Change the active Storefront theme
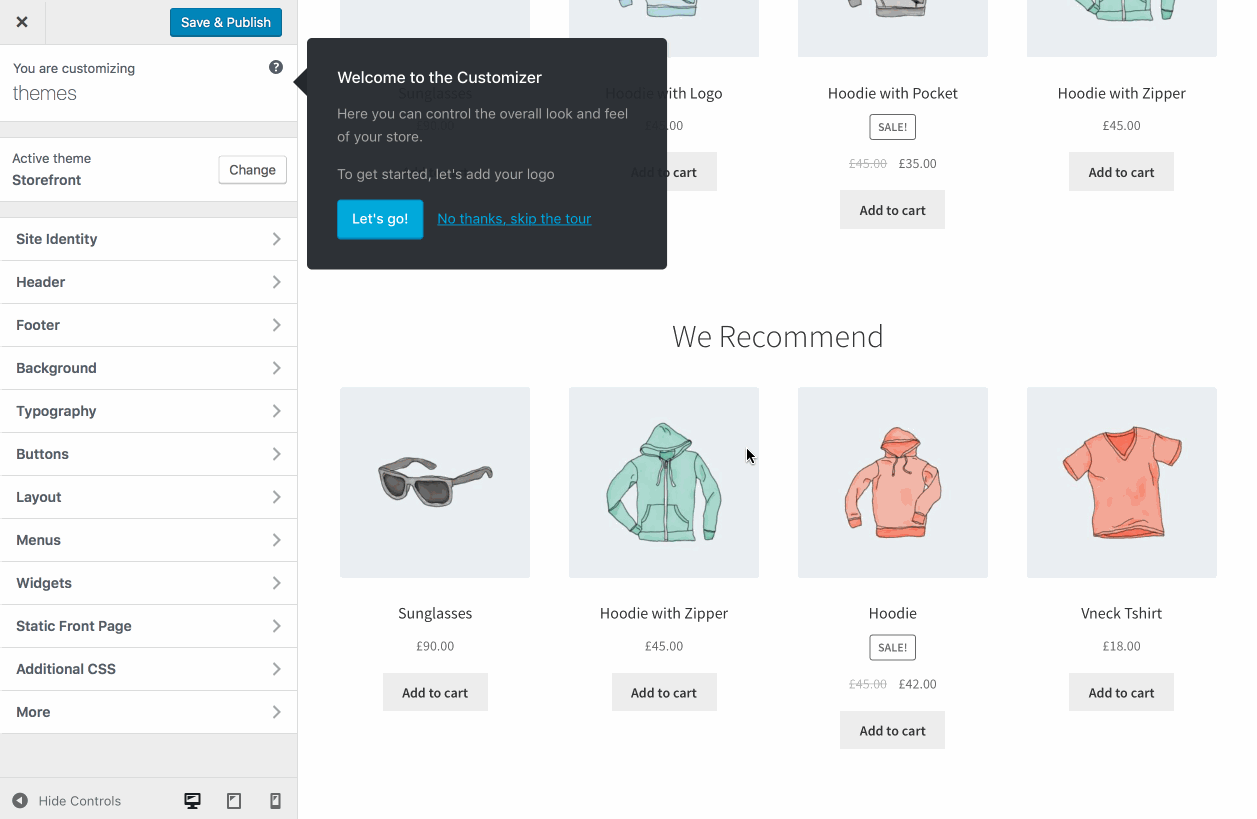 pyautogui.click(x=252, y=170)
